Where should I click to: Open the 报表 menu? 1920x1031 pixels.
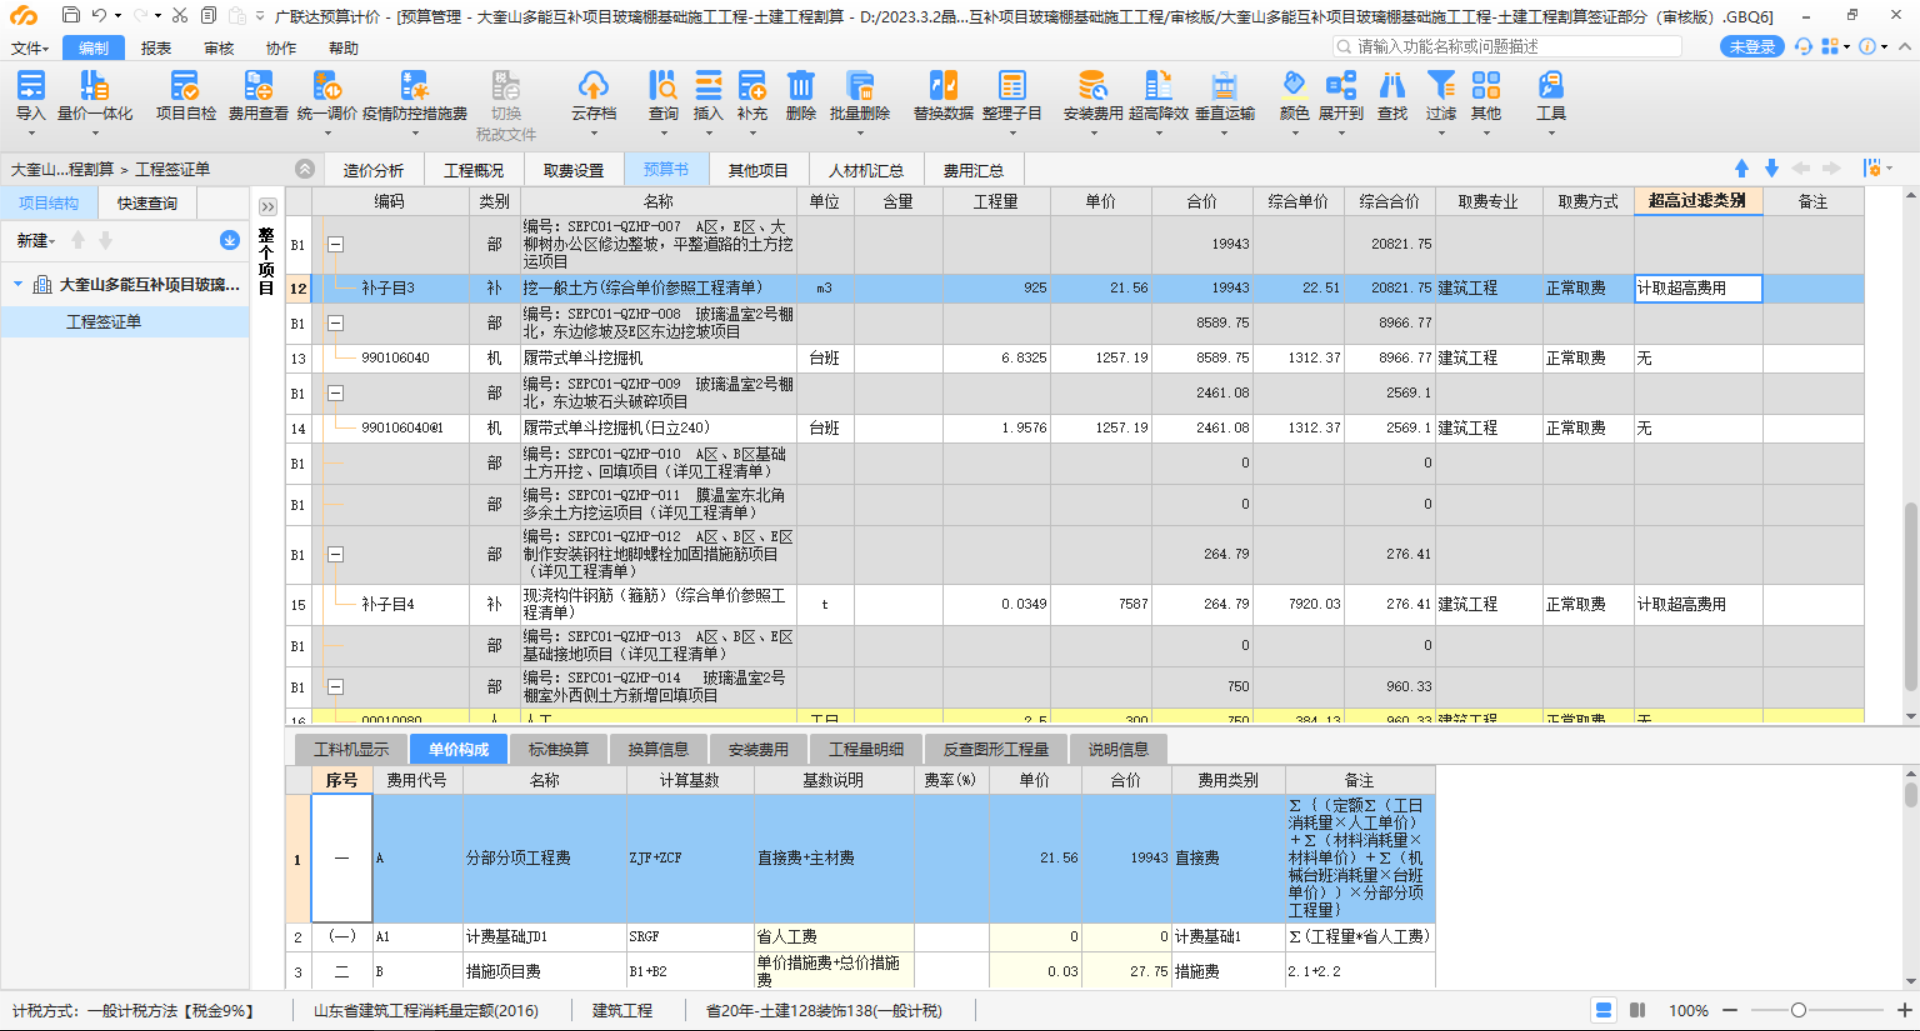click(x=156, y=48)
